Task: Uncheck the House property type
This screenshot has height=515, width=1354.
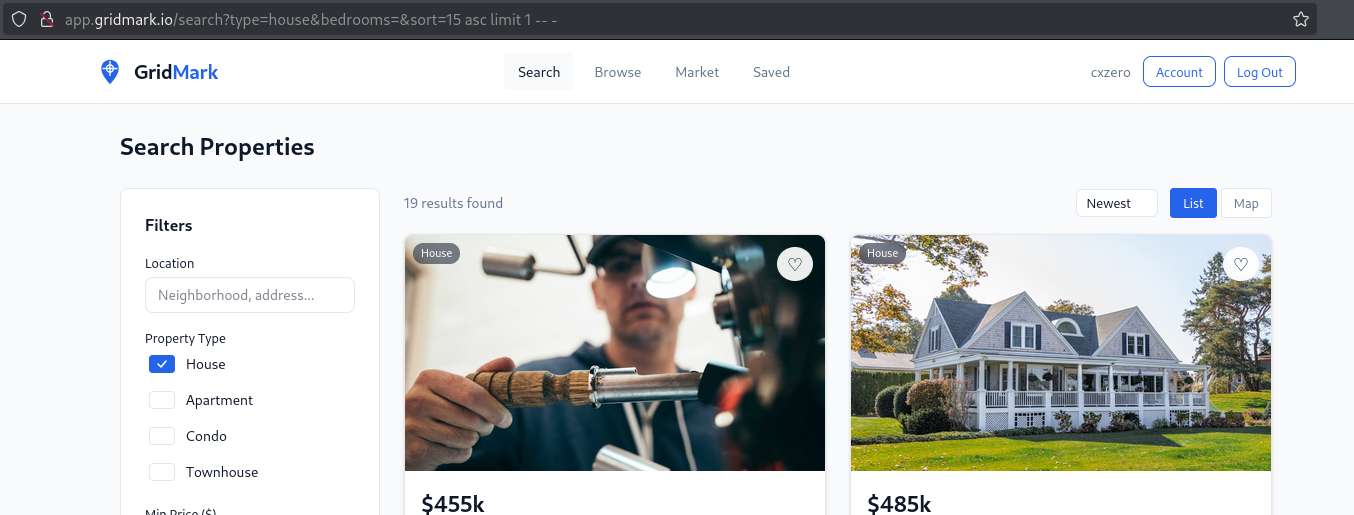Action: coord(162,364)
